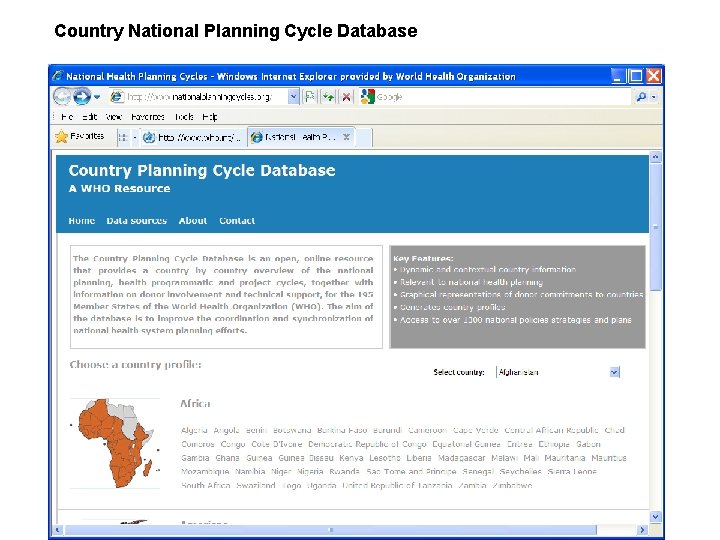Viewport: 720px width, 540px height.
Task: Open the Chad country profile
Action: [614, 430]
